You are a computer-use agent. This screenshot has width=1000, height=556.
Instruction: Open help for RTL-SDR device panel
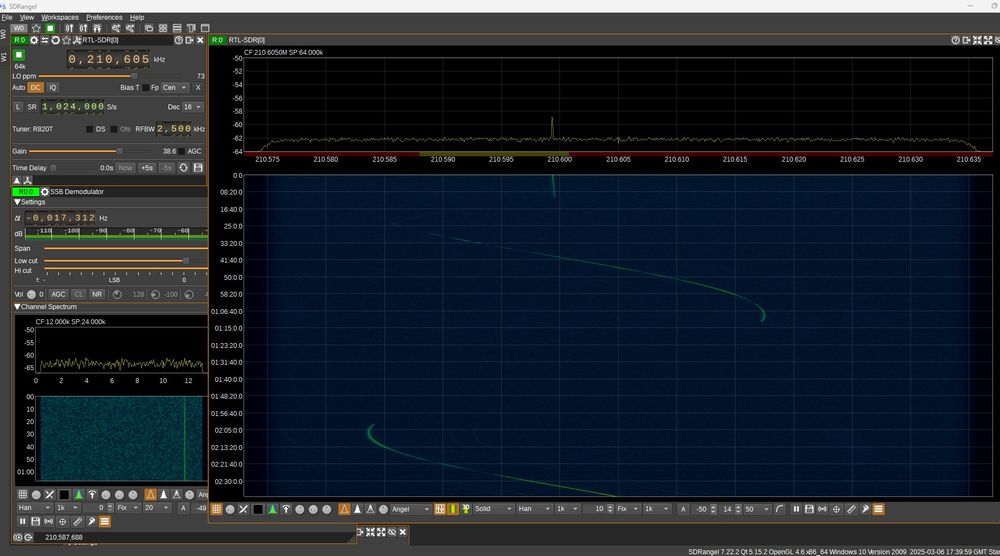point(179,40)
